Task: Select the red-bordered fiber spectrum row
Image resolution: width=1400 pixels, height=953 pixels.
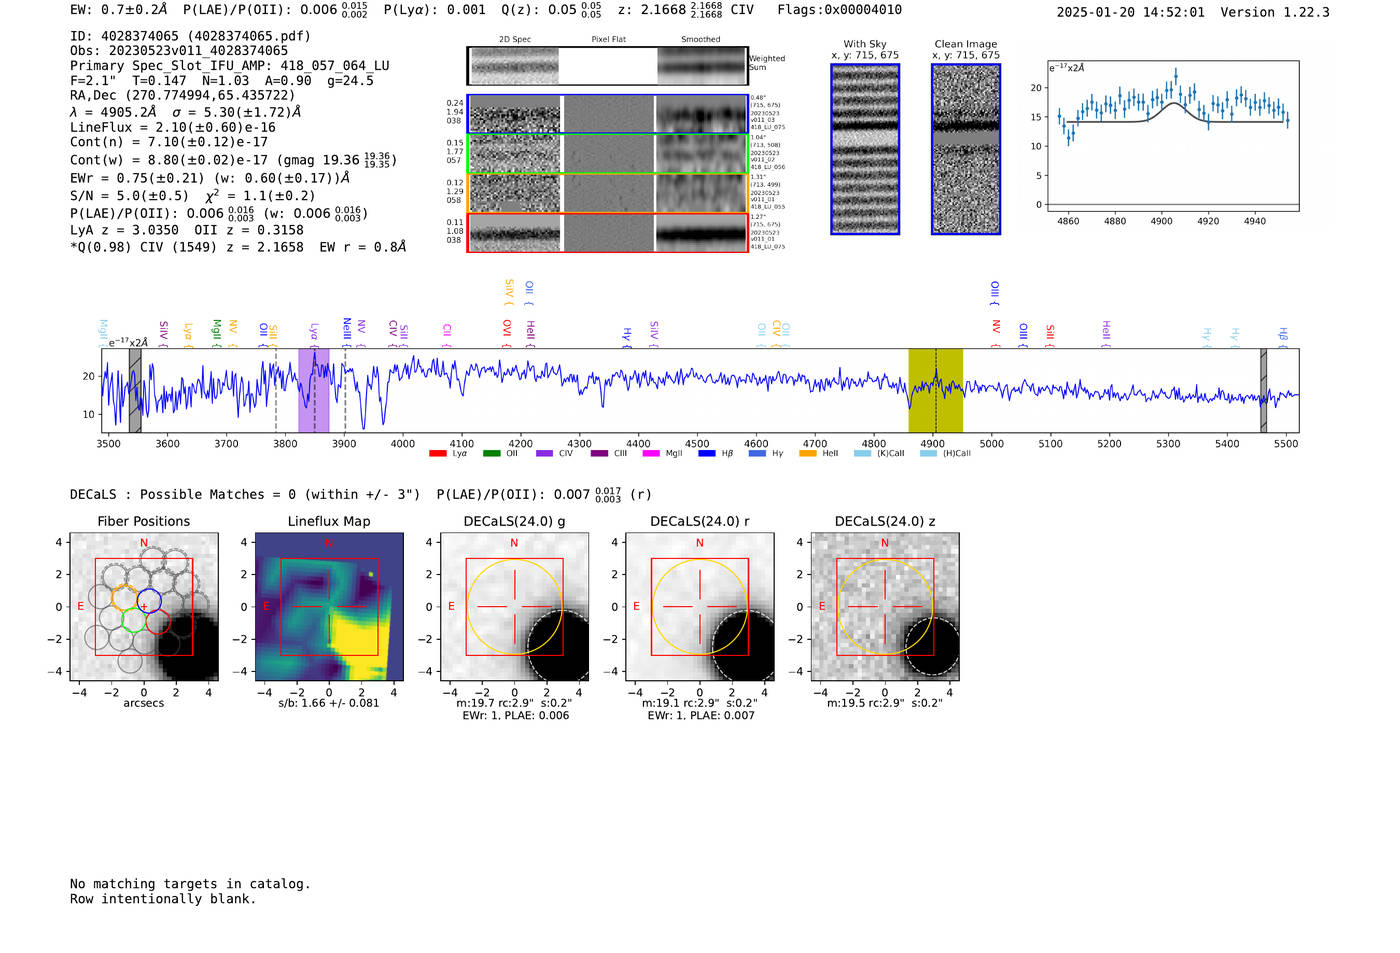Action: [x=608, y=233]
